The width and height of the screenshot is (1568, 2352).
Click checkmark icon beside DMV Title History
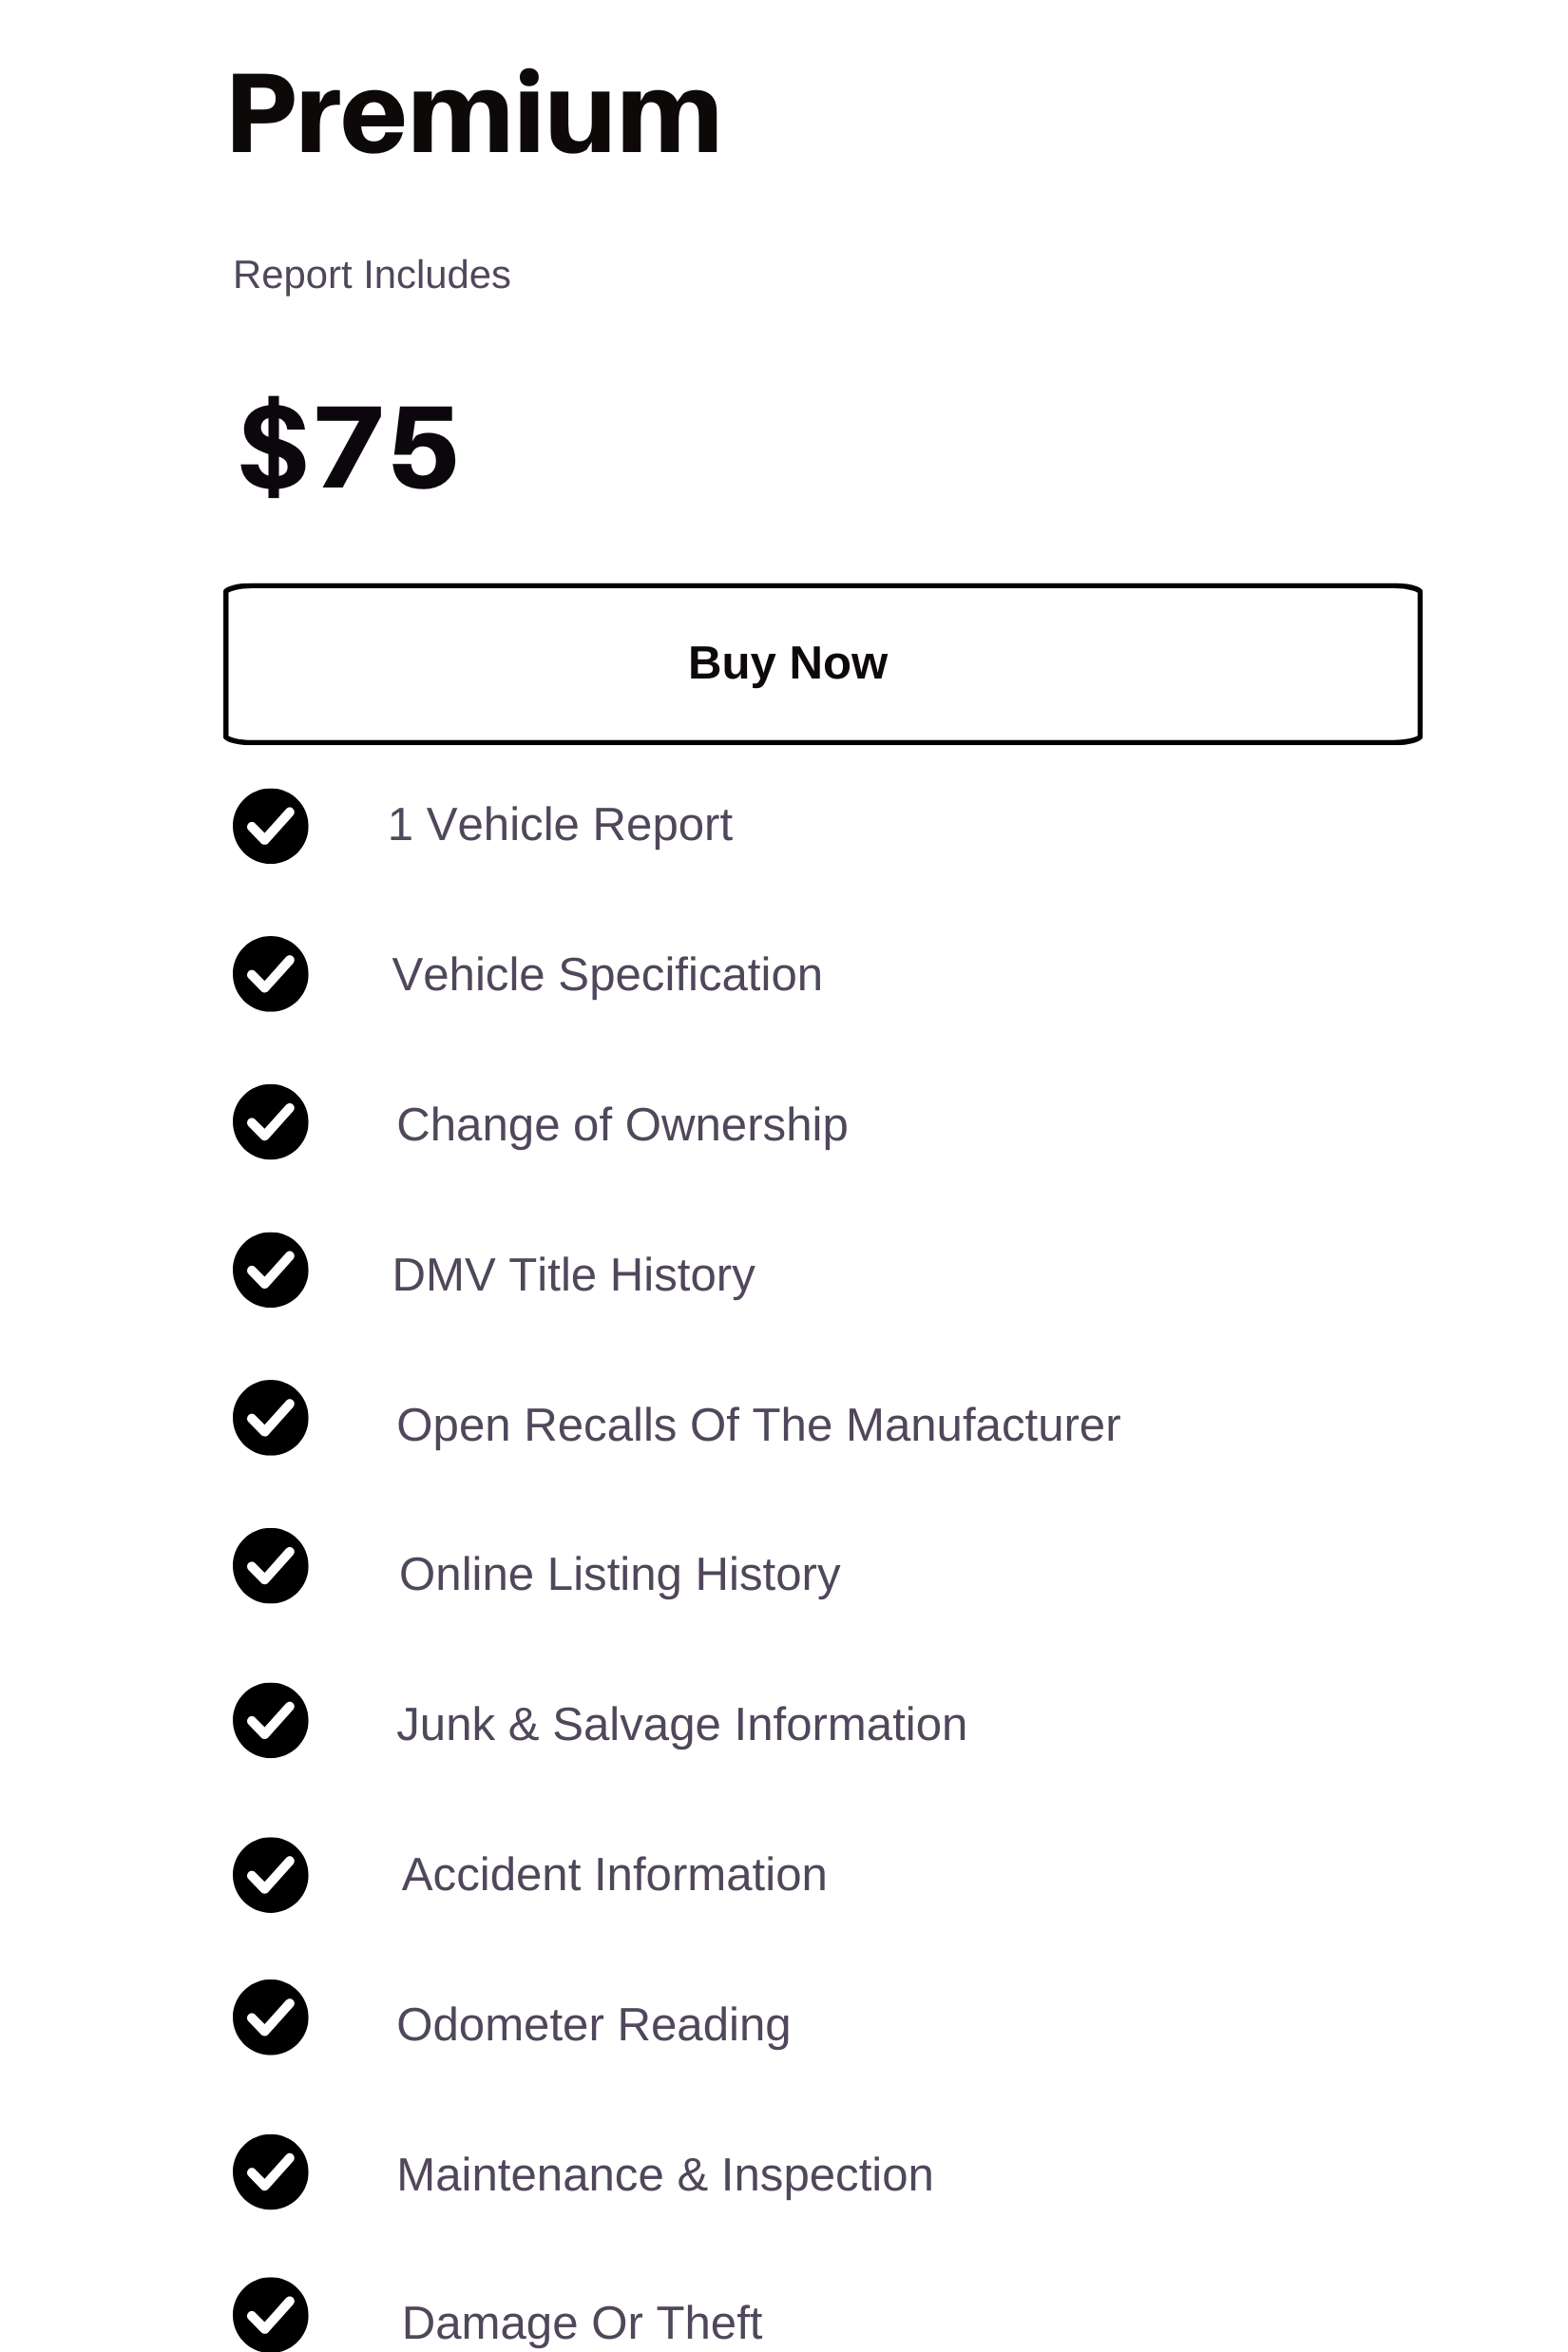(270, 1270)
